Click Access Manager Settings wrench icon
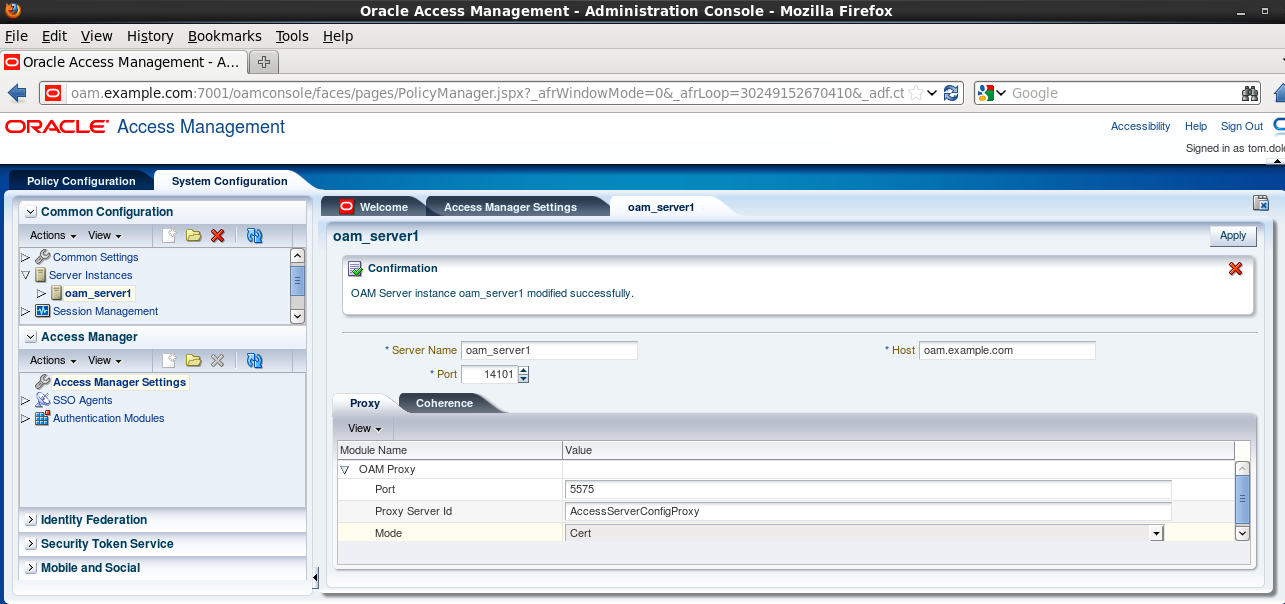The width and height of the screenshot is (1285, 604). pos(42,382)
